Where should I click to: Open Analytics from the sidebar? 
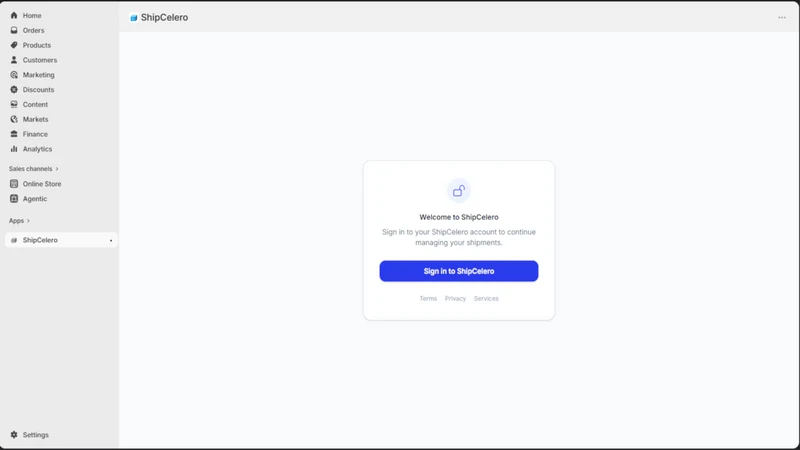(x=37, y=148)
